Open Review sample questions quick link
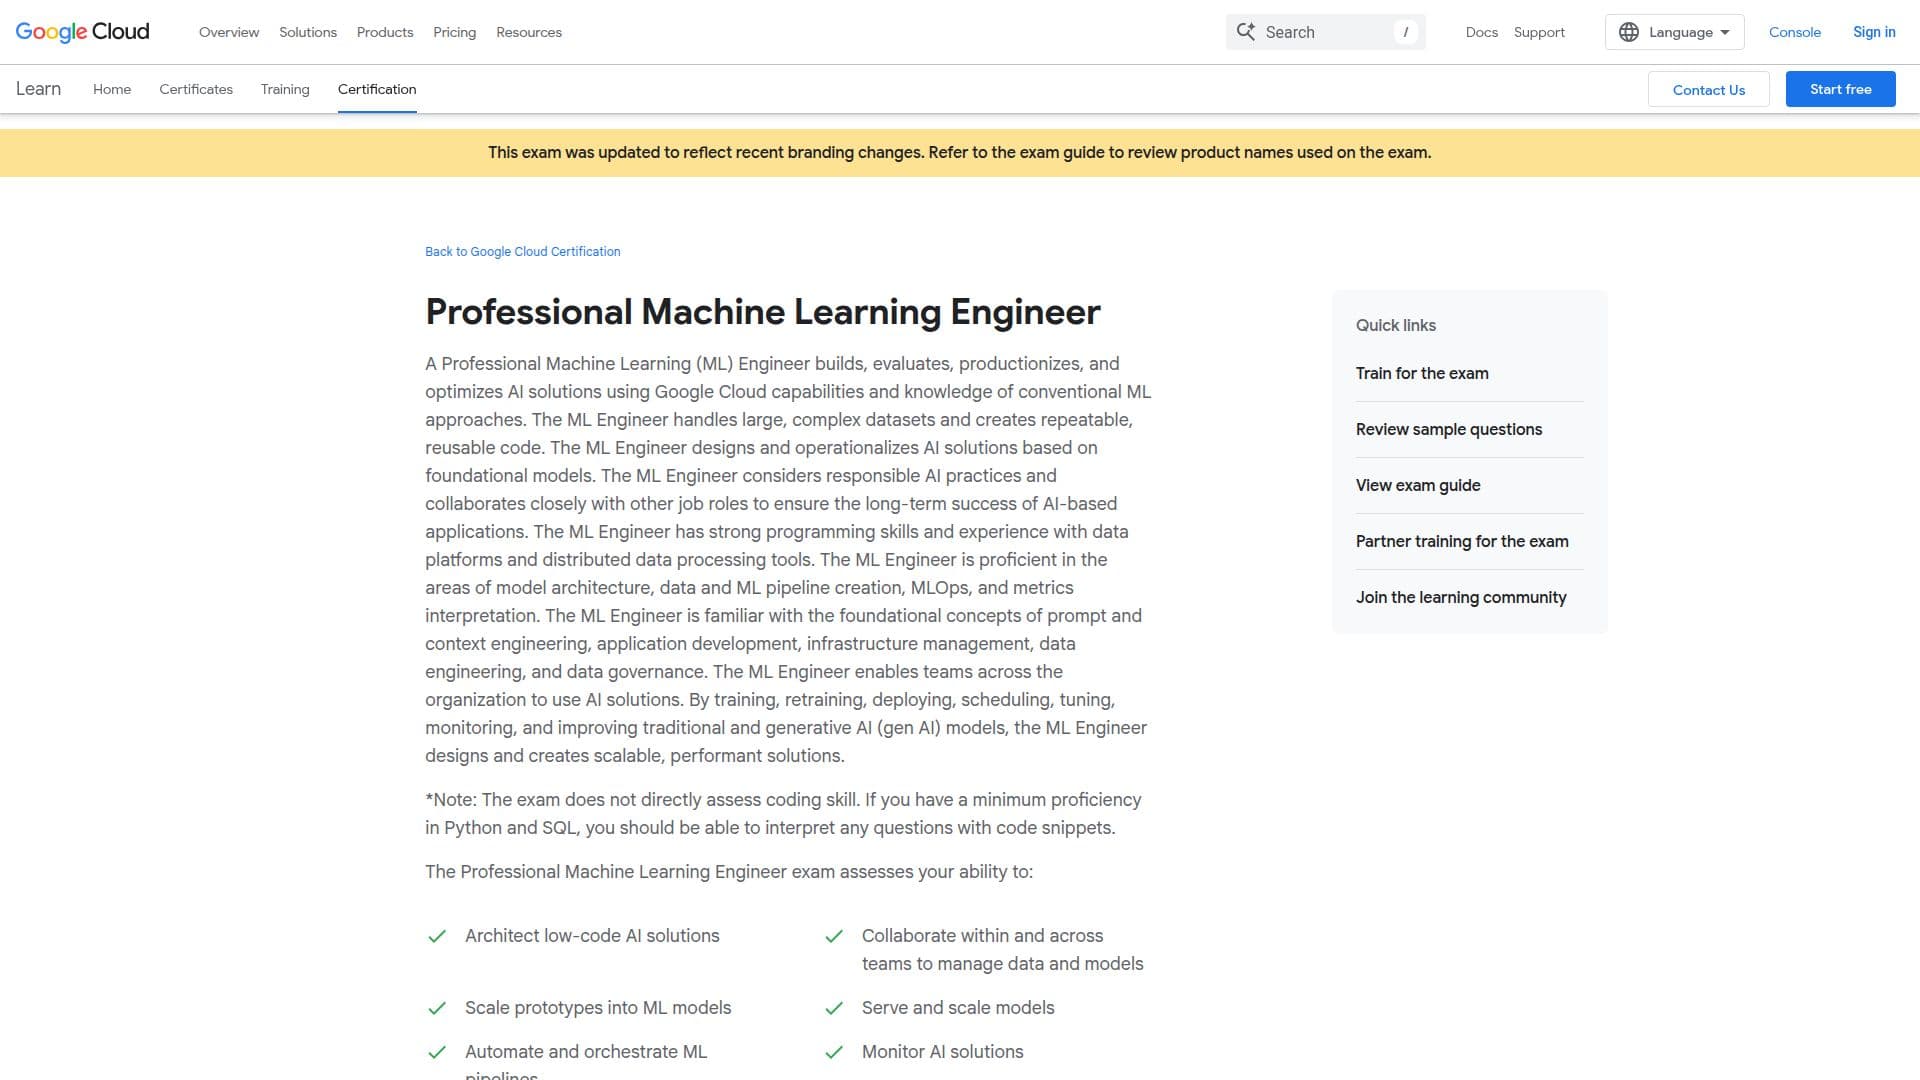Screen dimensions: 1920x1080 point(1448,429)
